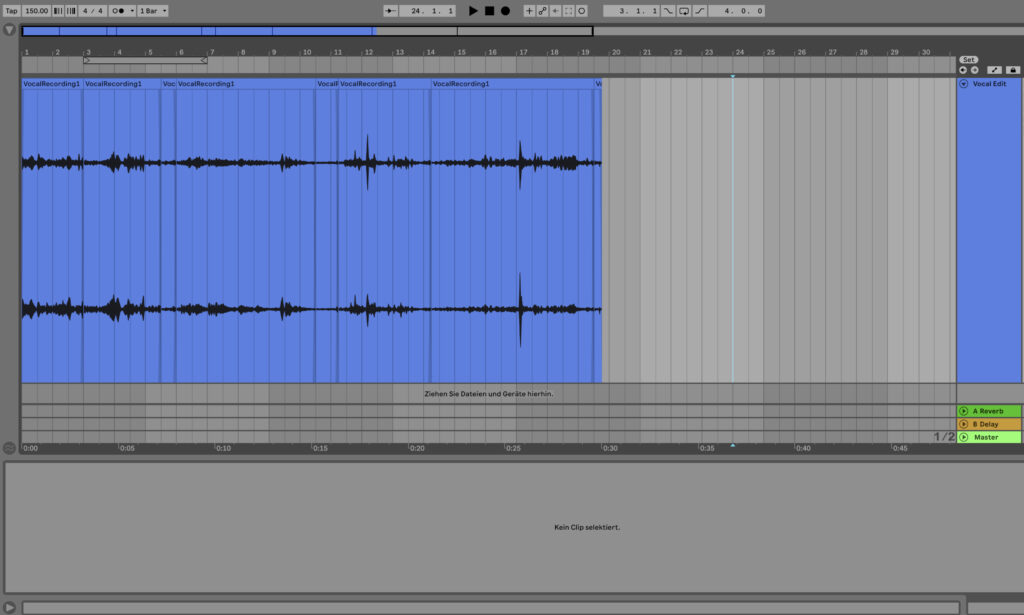Viewport: 1024px width, 615px height.
Task: Click bar 20 on the beat-time ruler
Action: [x=615, y=52]
